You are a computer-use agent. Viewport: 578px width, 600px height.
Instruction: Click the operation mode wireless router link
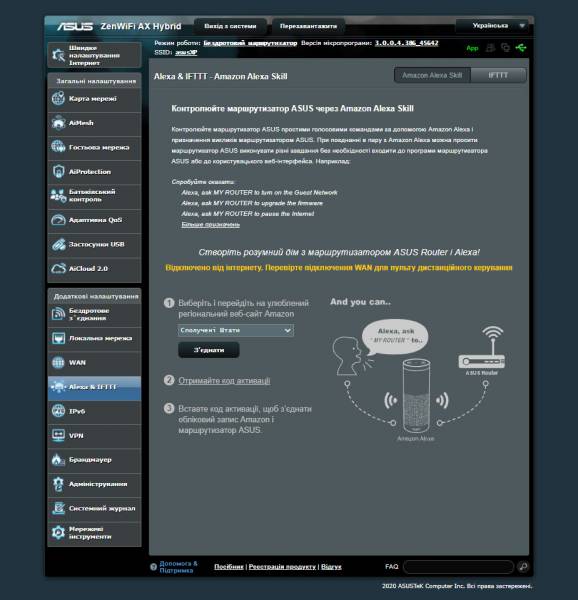coord(250,43)
